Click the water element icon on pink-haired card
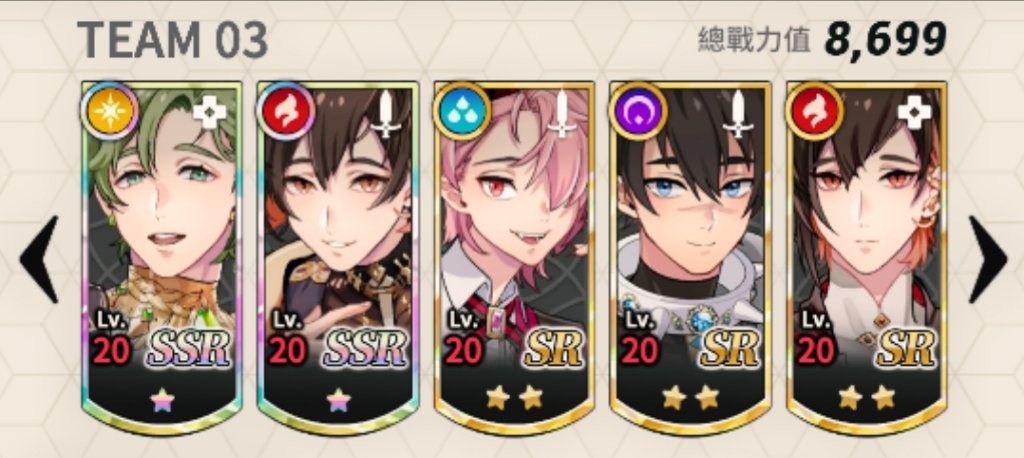 pos(462,111)
